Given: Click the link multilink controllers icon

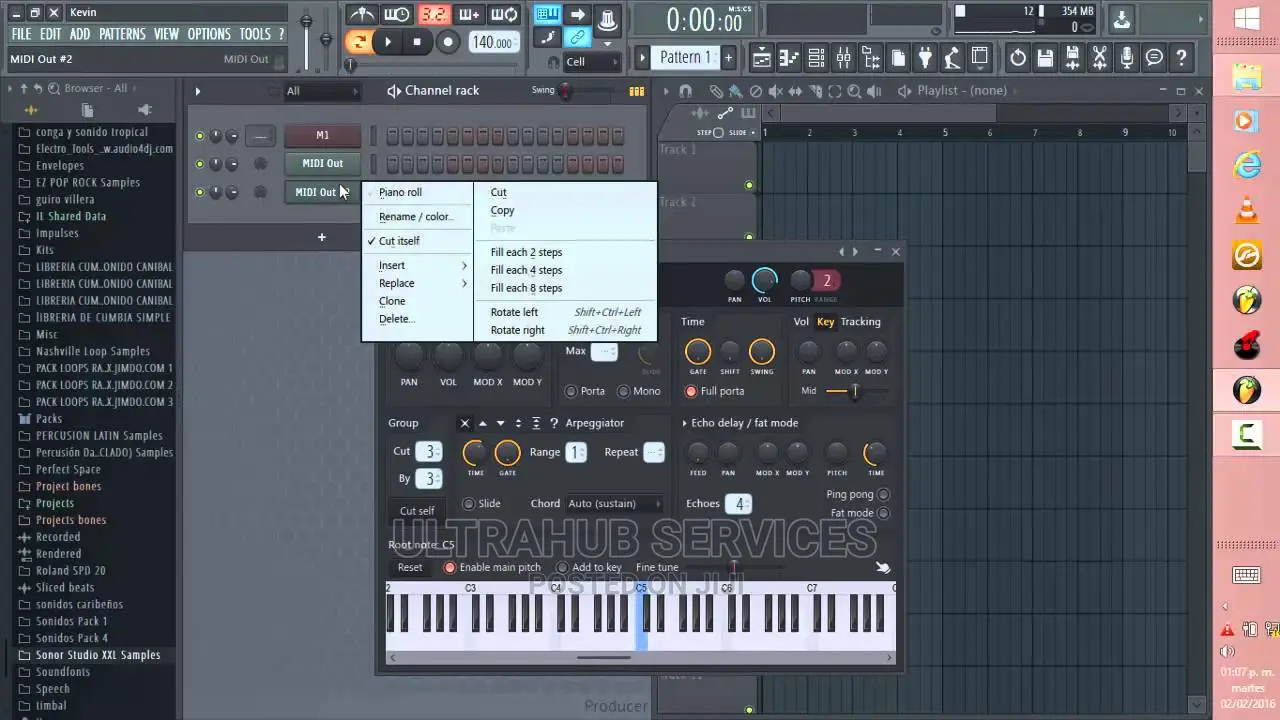Looking at the screenshot, I should pos(578,38).
